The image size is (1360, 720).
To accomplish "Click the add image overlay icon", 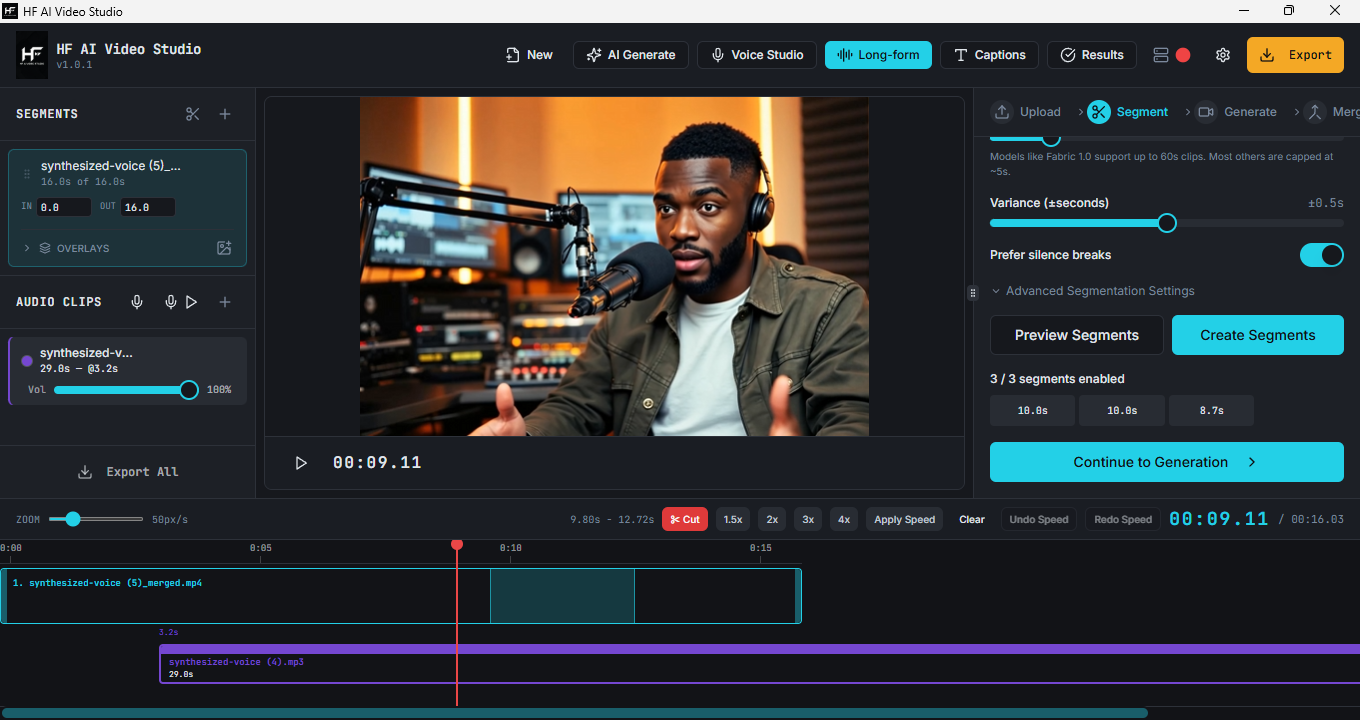I will (x=224, y=248).
